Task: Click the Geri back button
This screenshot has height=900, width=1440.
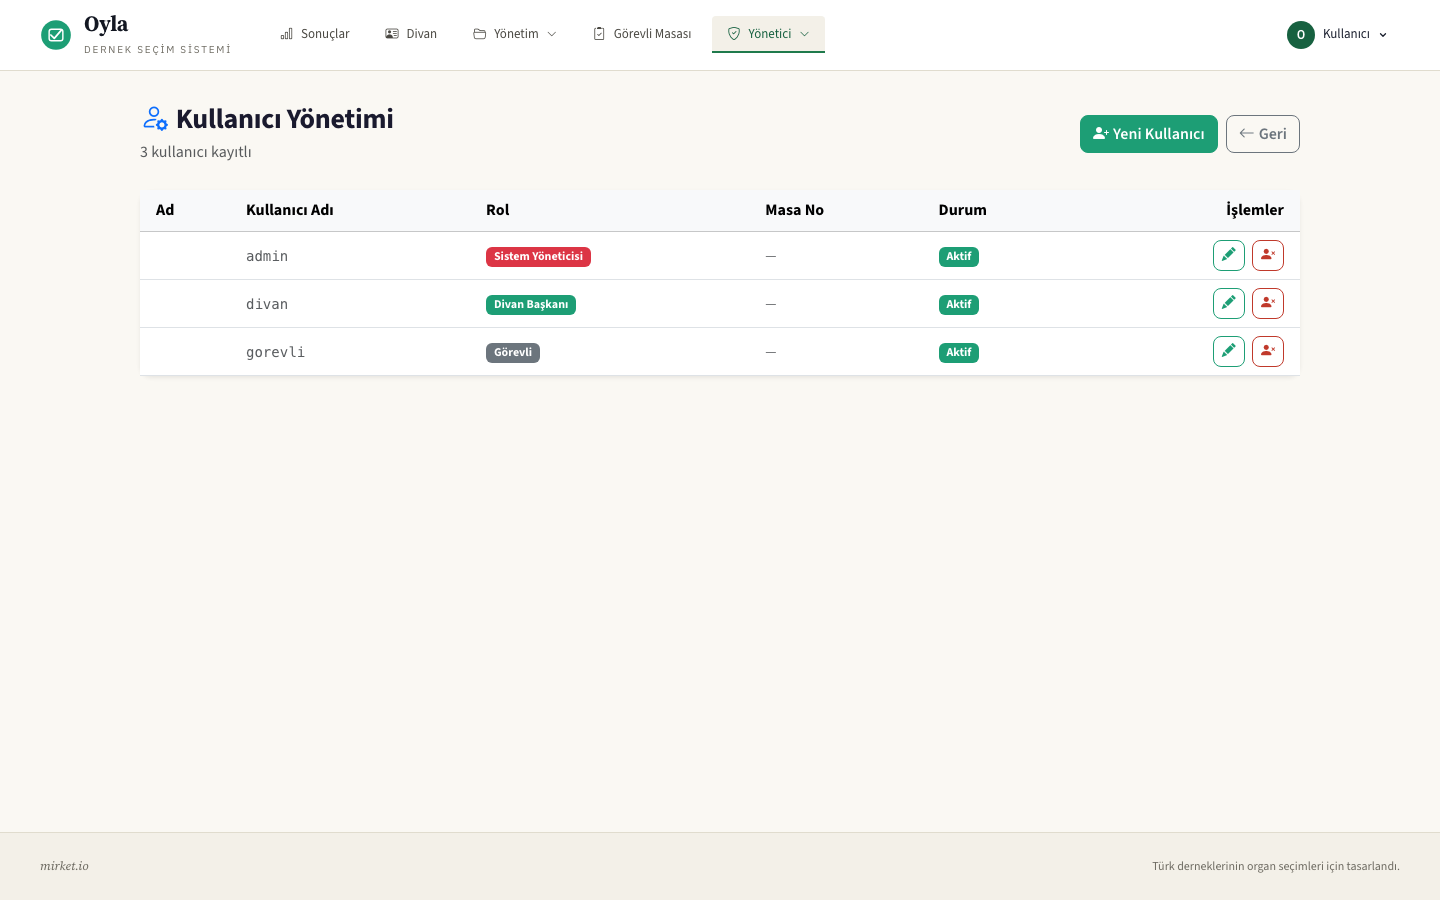Action: click(x=1263, y=134)
